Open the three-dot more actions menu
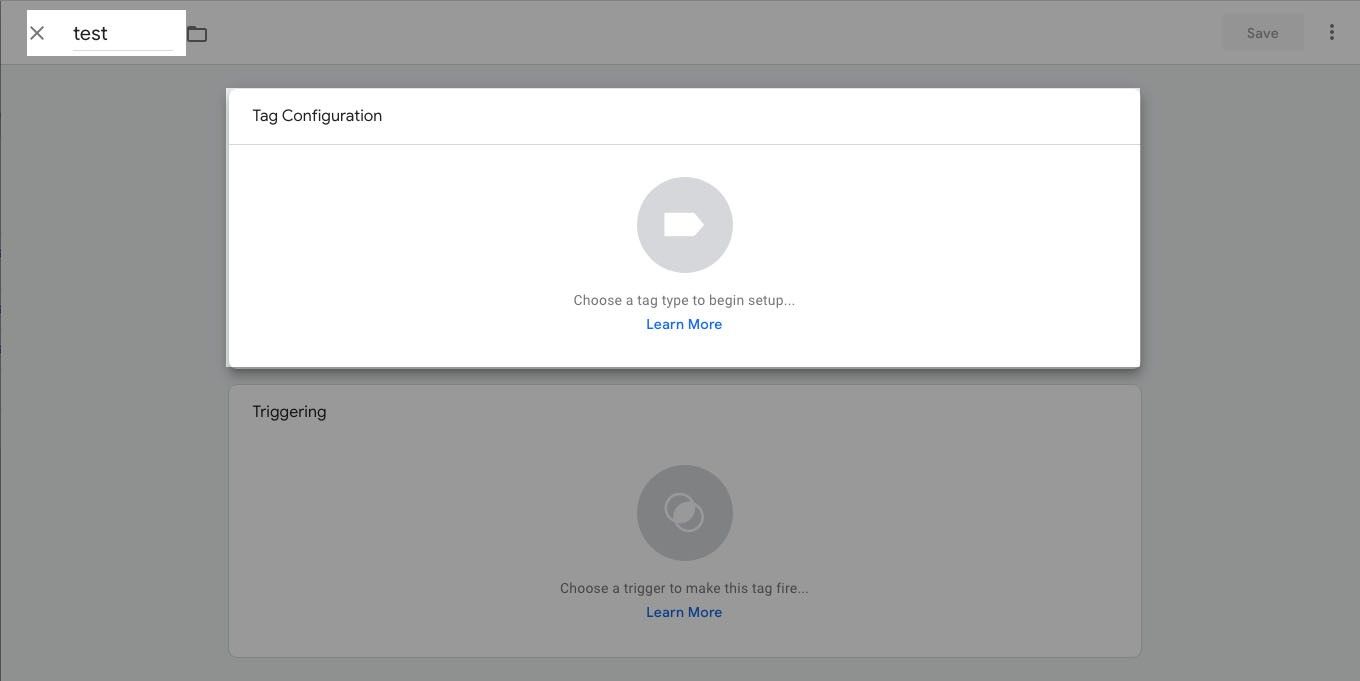 coord(1331,33)
